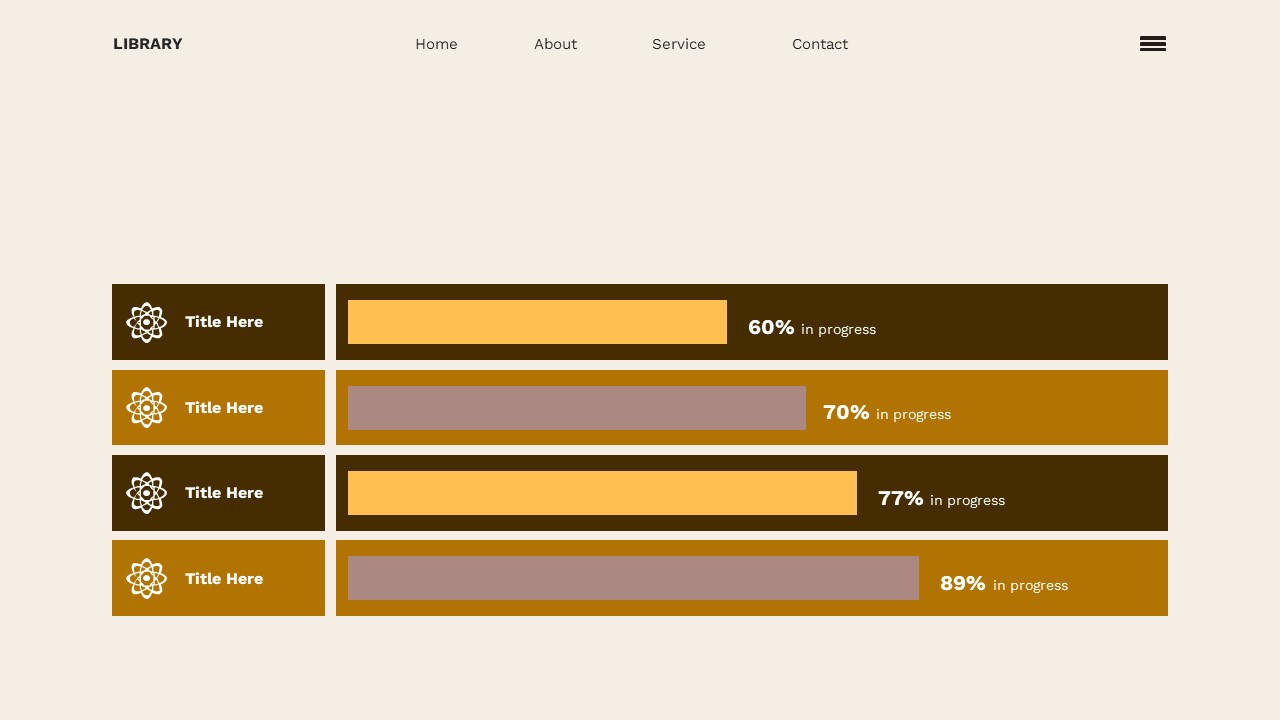Screen dimensions: 1280x720
Task: Toggle the 89% progress row
Action: tap(752, 578)
